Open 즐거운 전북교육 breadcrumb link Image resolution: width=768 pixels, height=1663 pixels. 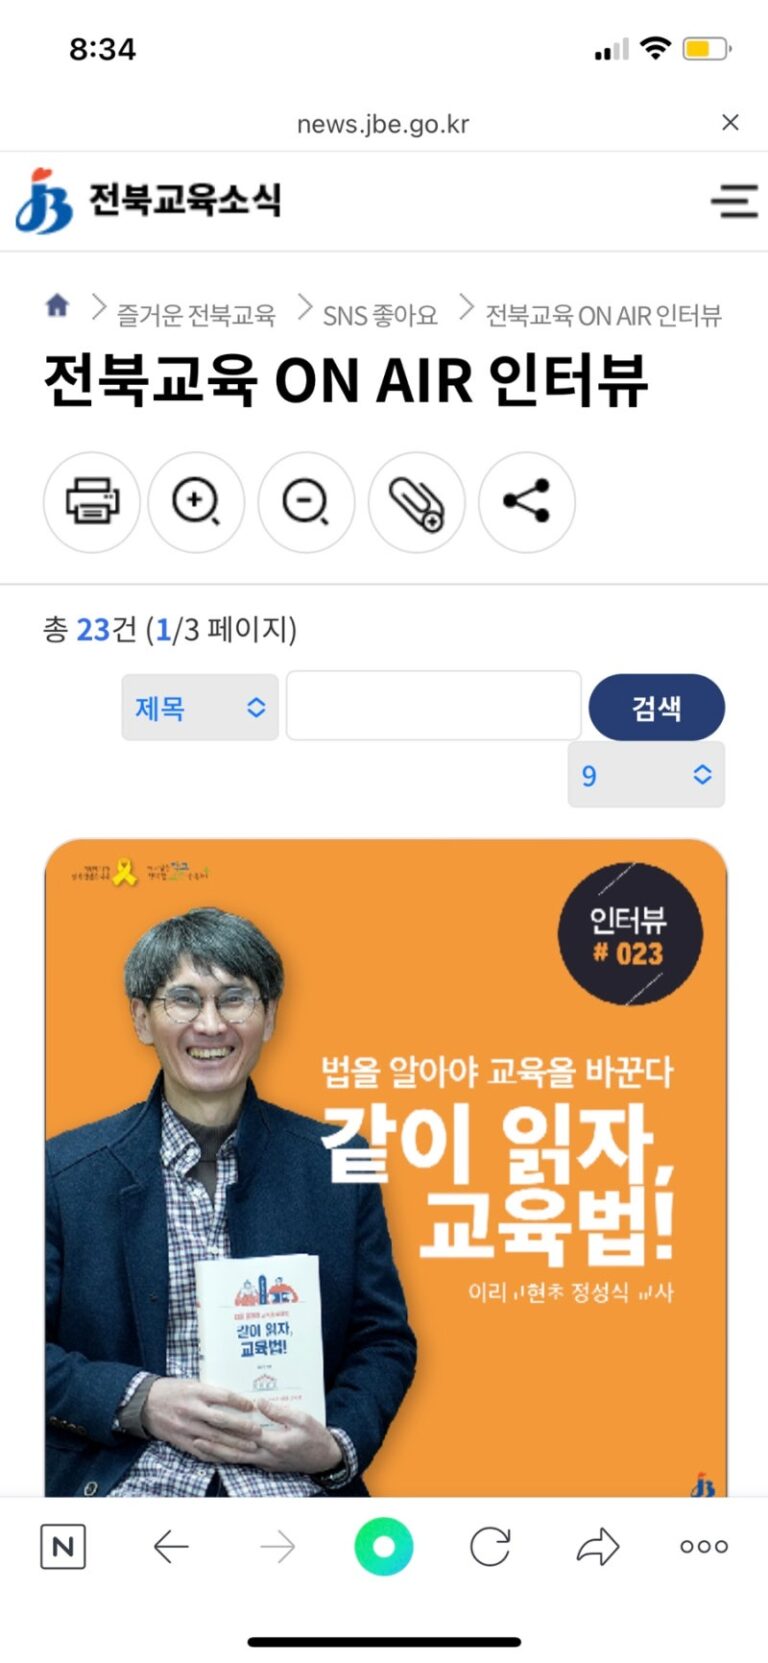coord(196,316)
